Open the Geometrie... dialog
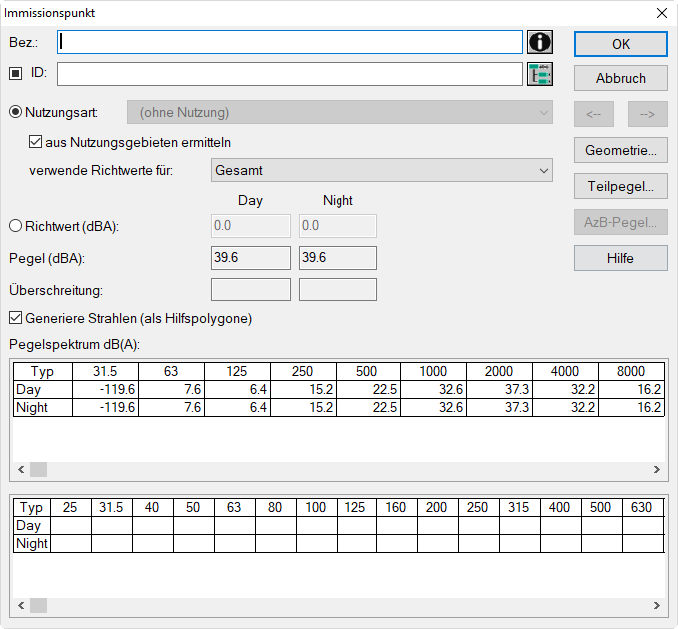This screenshot has width=678, height=629. click(620, 150)
